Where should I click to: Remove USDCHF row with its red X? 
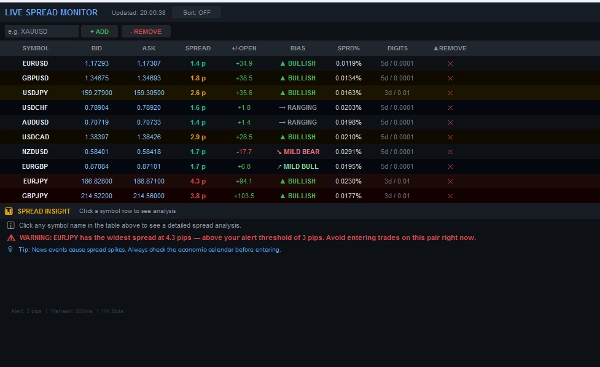(450, 108)
